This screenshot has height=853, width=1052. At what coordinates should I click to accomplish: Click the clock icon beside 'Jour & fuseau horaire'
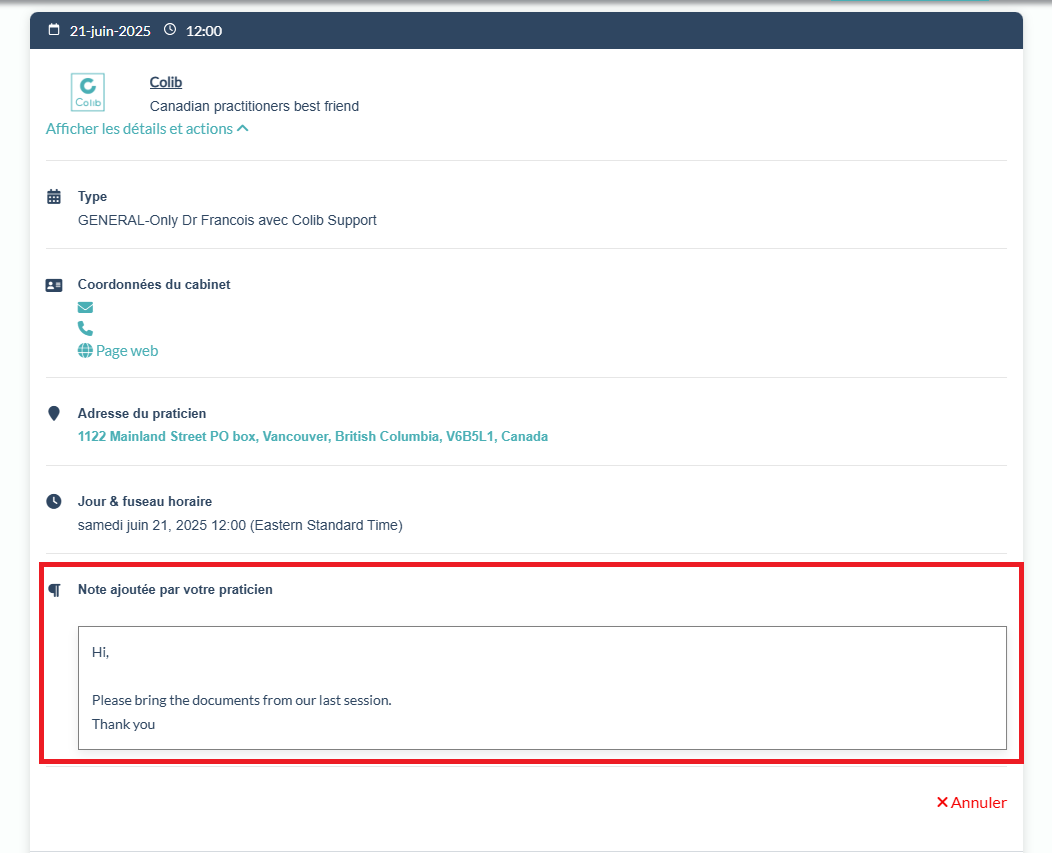[54, 501]
